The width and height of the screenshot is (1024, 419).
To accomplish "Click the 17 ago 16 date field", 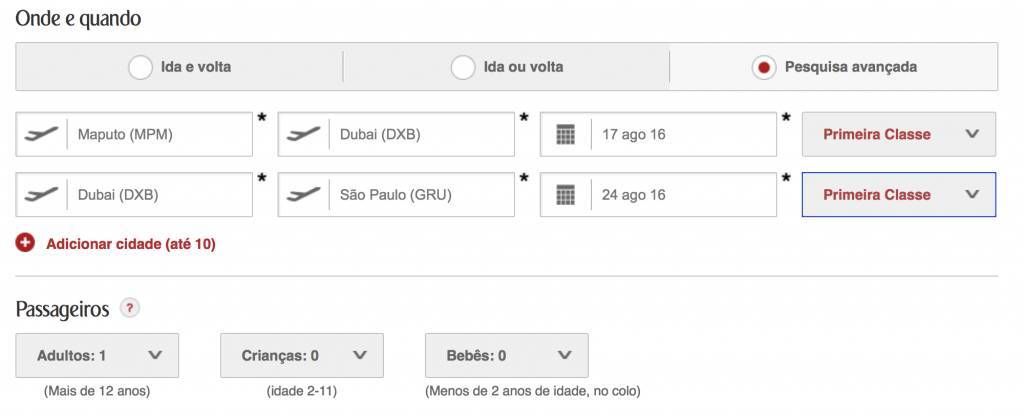I will tap(682, 134).
